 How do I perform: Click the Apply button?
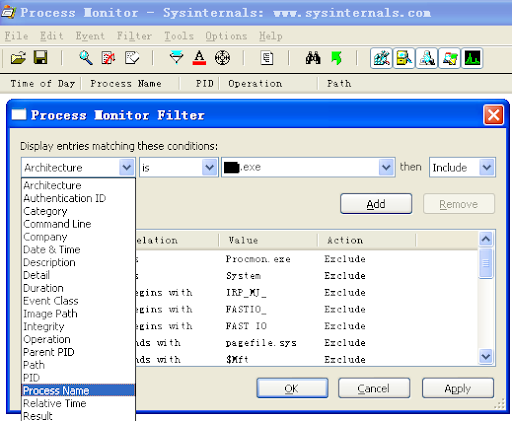click(458, 388)
